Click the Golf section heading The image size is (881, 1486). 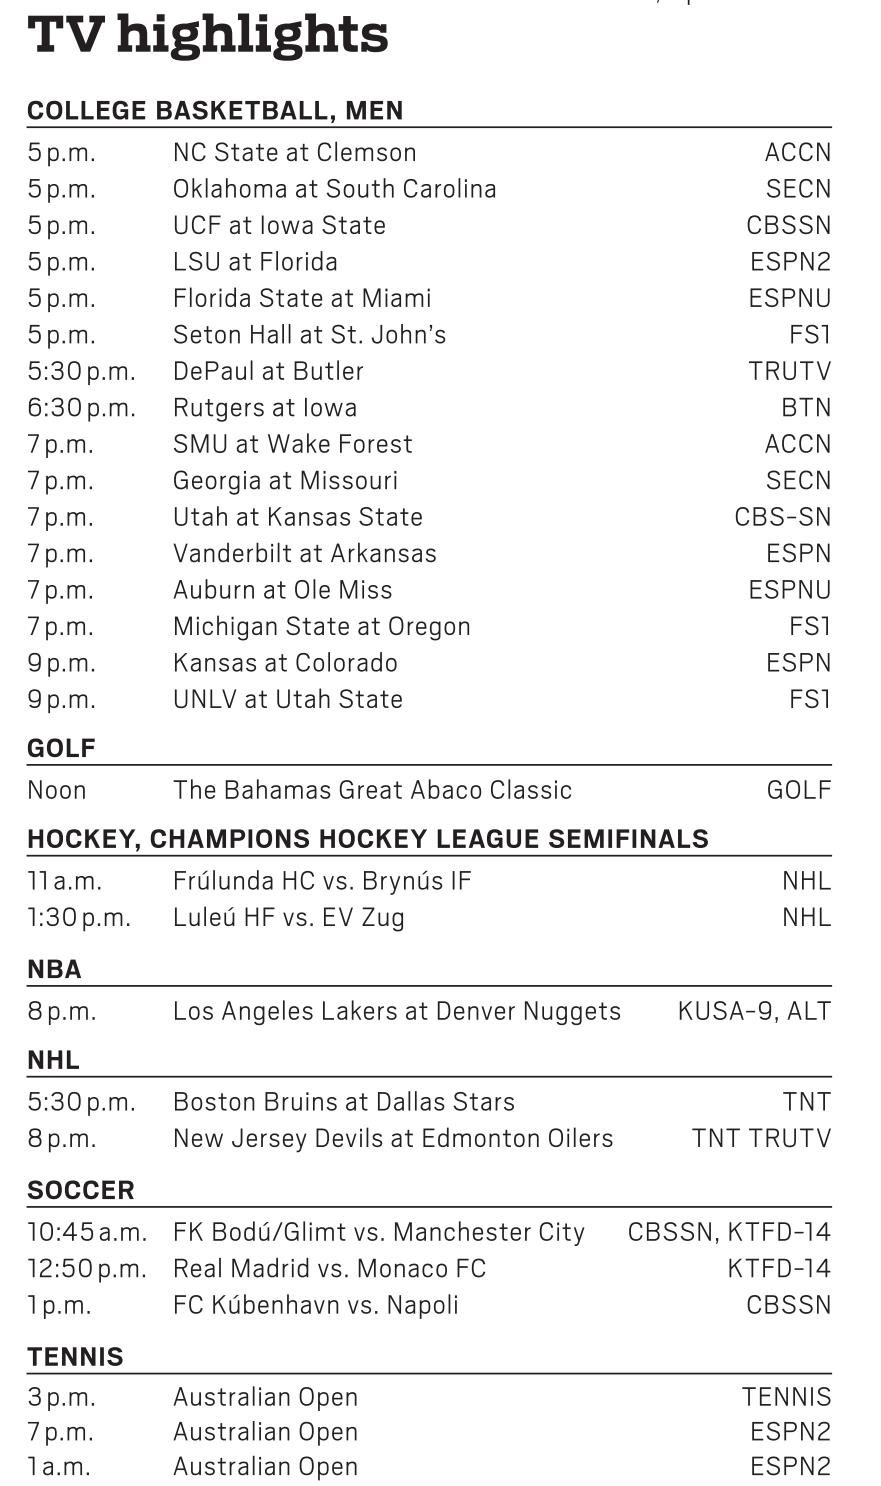(x=61, y=748)
